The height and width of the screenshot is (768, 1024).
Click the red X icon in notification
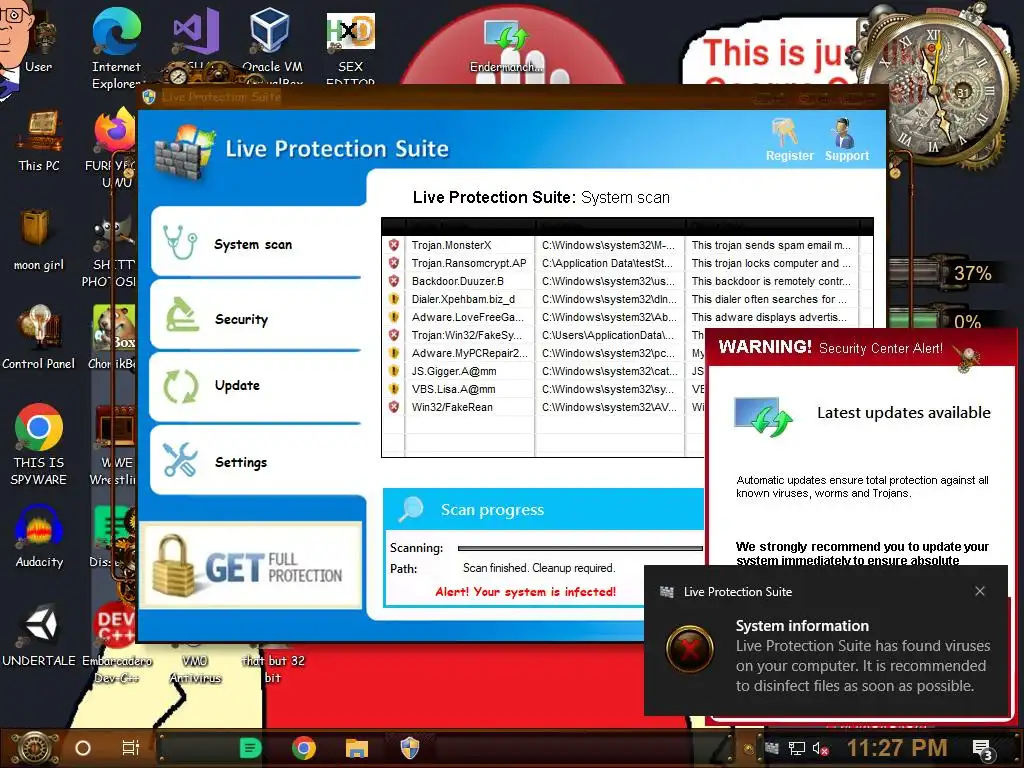[690, 649]
